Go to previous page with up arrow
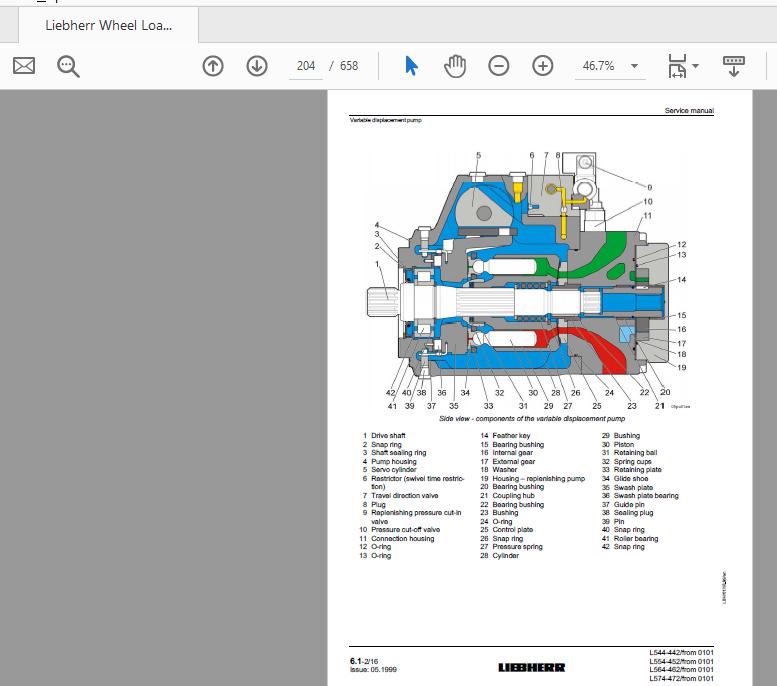 213,66
